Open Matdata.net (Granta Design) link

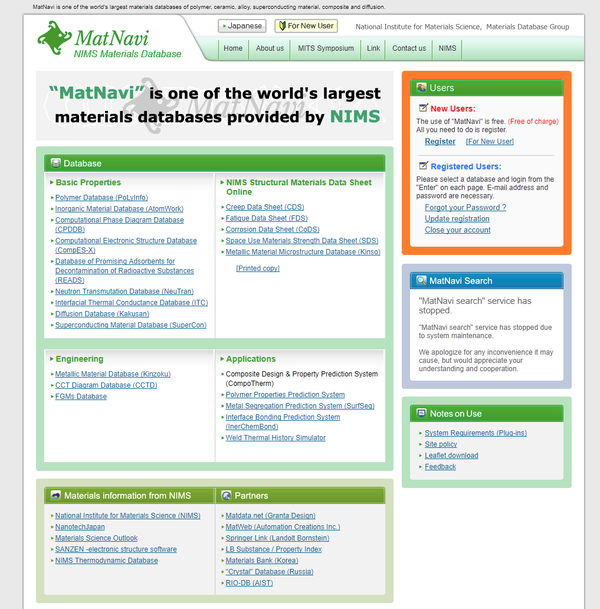(270, 516)
